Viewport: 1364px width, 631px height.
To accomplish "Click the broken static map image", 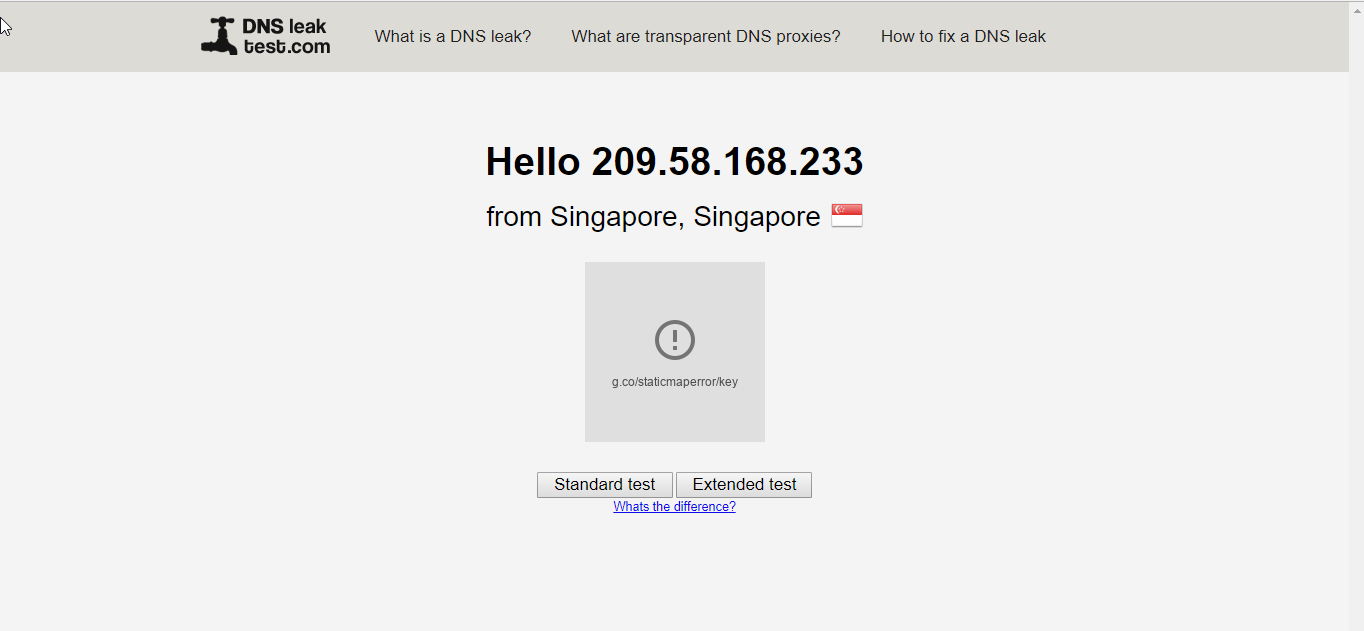I will pyautogui.click(x=675, y=352).
